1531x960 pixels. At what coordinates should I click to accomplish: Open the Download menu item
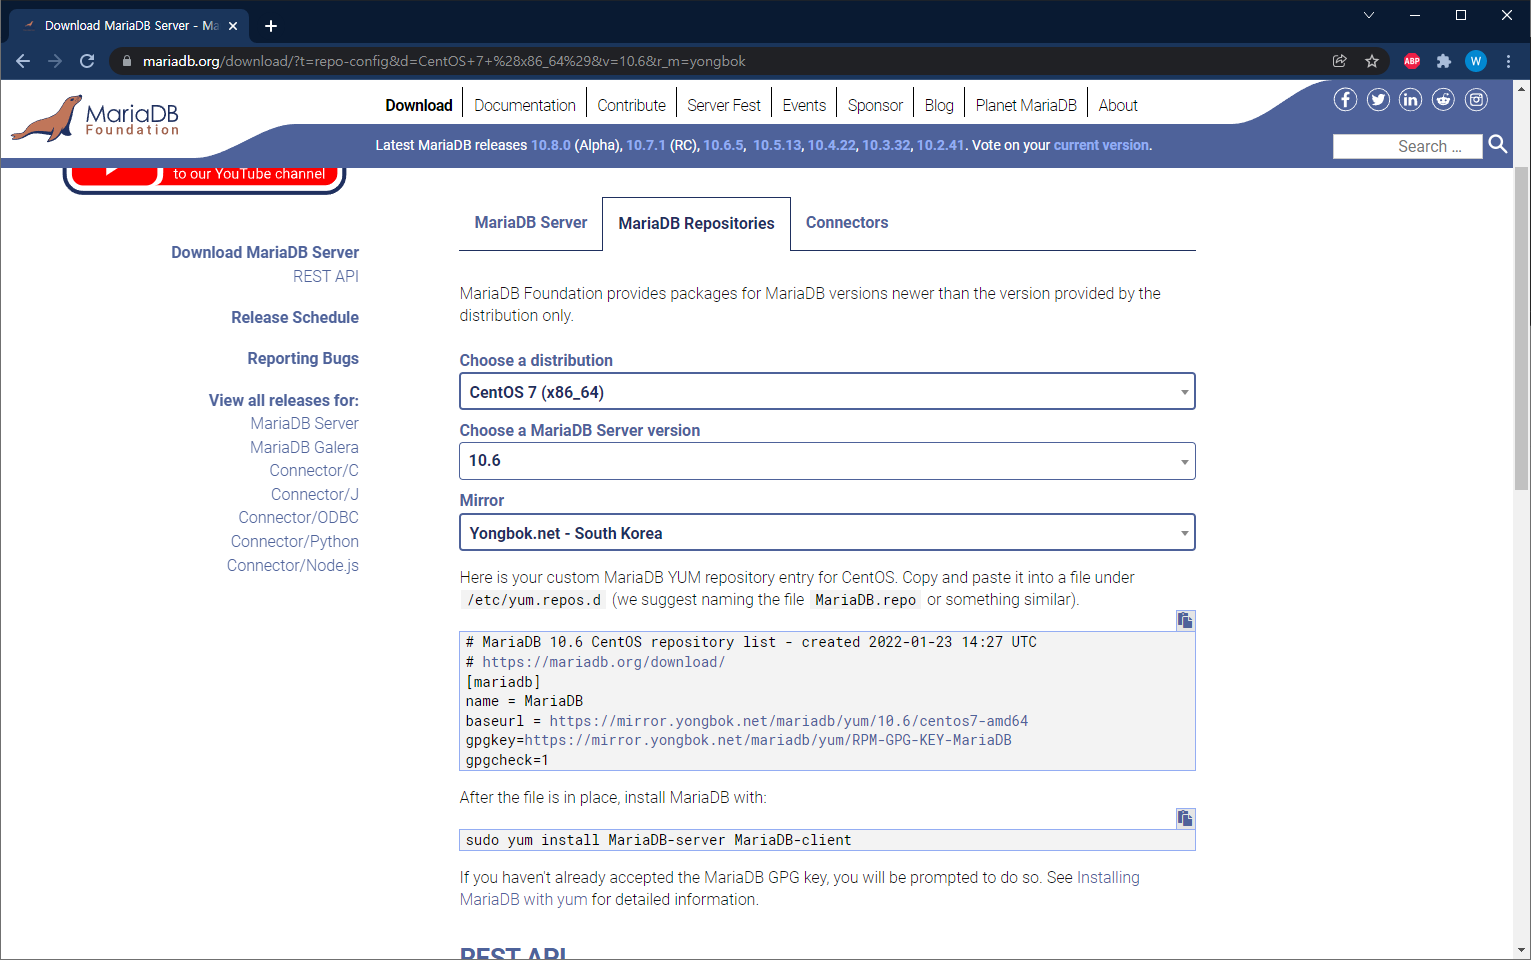419,106
